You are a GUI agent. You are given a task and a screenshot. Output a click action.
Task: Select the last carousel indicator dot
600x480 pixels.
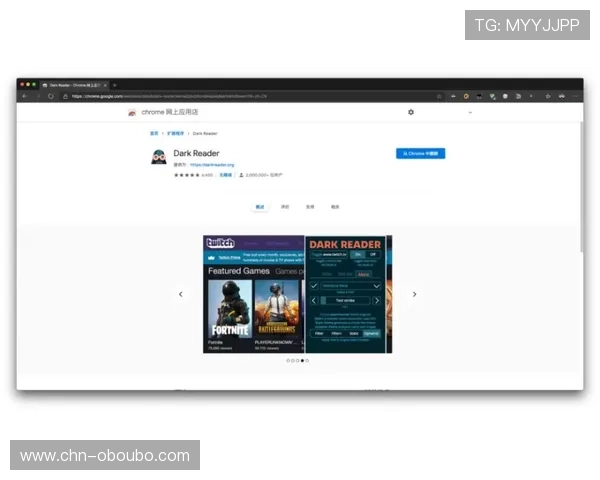[x=307, y=360]
